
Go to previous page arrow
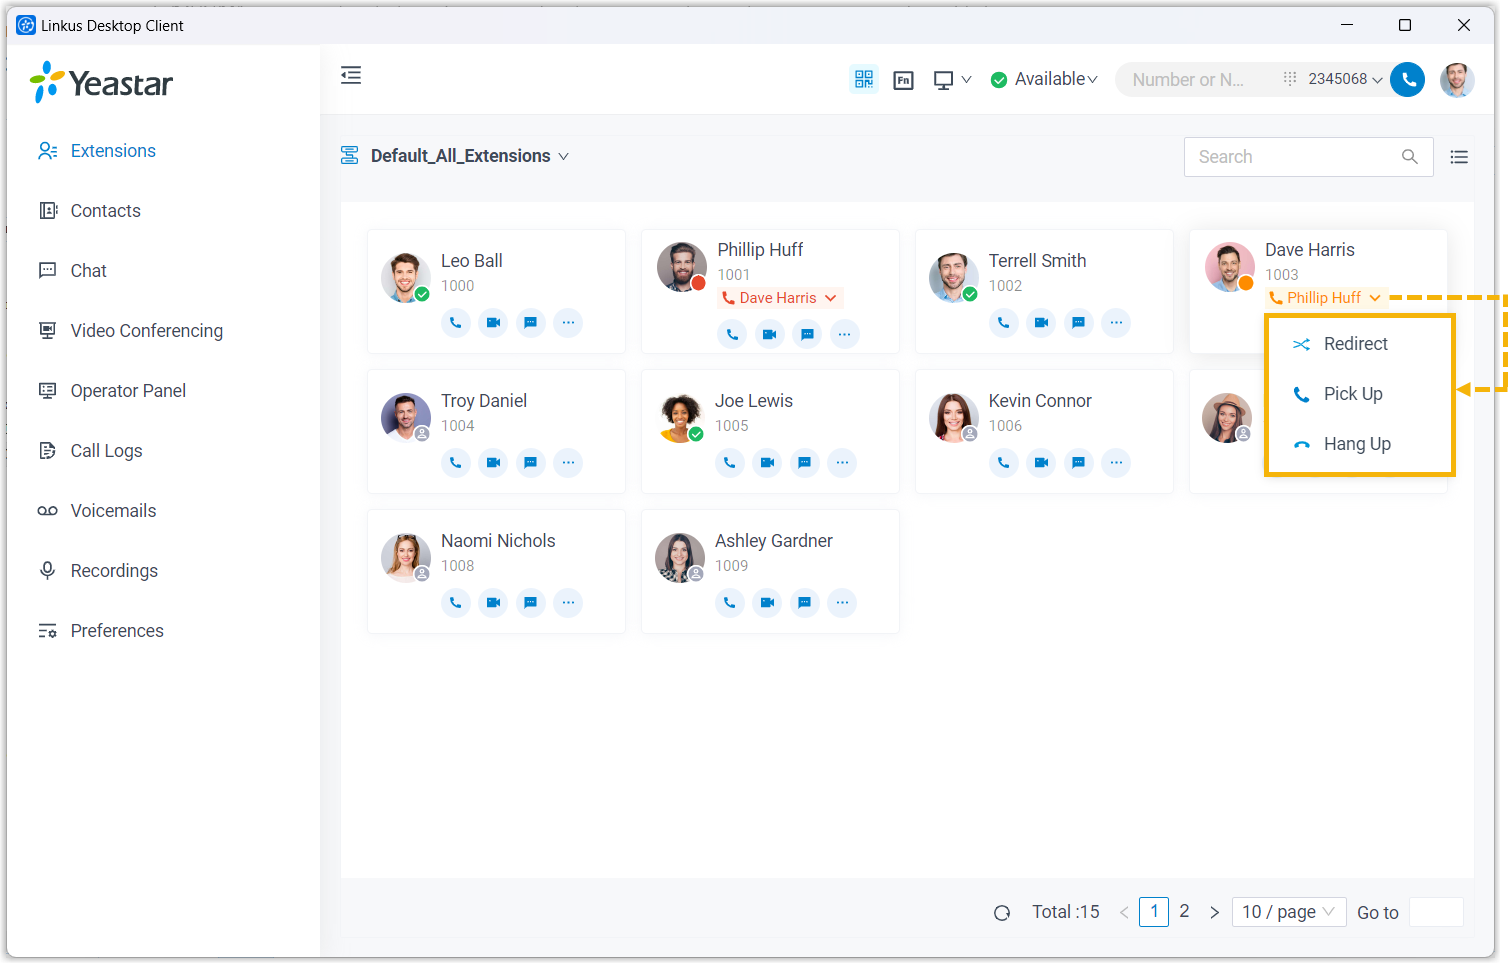pos(1124,913)
